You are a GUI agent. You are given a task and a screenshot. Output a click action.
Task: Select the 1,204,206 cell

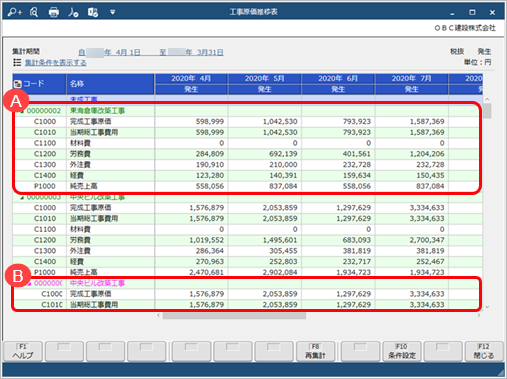[x=427, y=154]
